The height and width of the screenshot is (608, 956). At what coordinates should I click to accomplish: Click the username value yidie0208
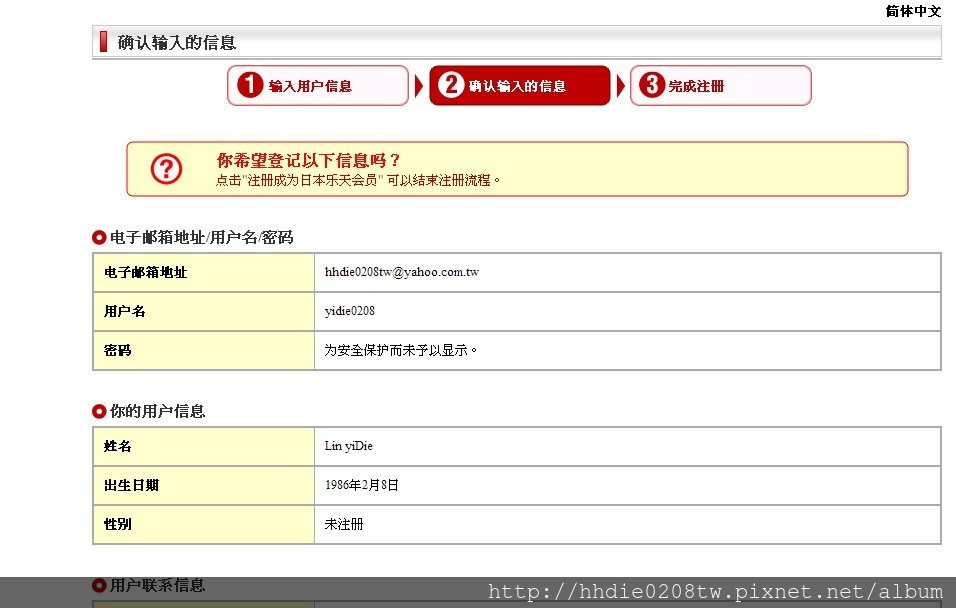350,311
